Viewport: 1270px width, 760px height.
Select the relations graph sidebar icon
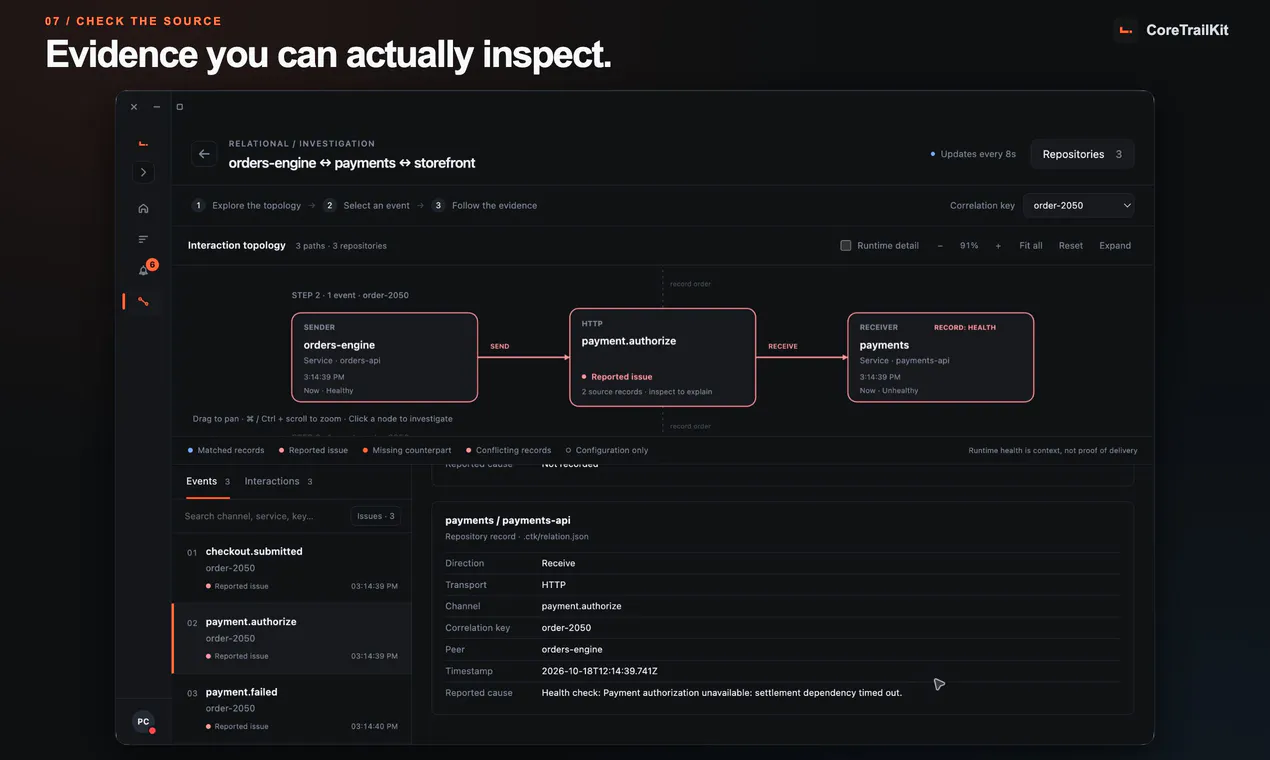[x=143, y=301]
